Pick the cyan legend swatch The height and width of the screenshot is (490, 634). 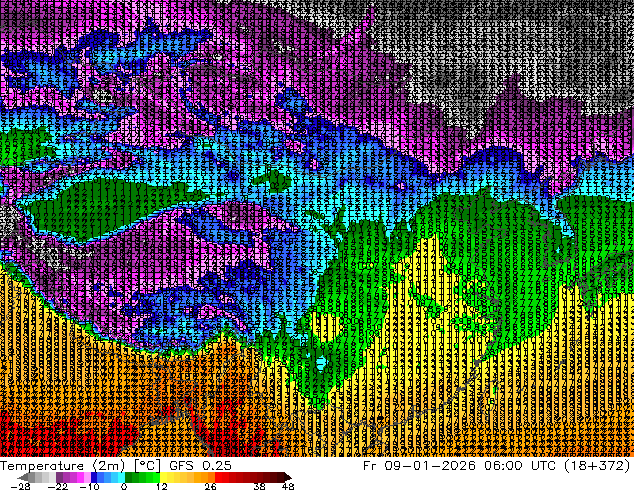[x=121, y=477]
